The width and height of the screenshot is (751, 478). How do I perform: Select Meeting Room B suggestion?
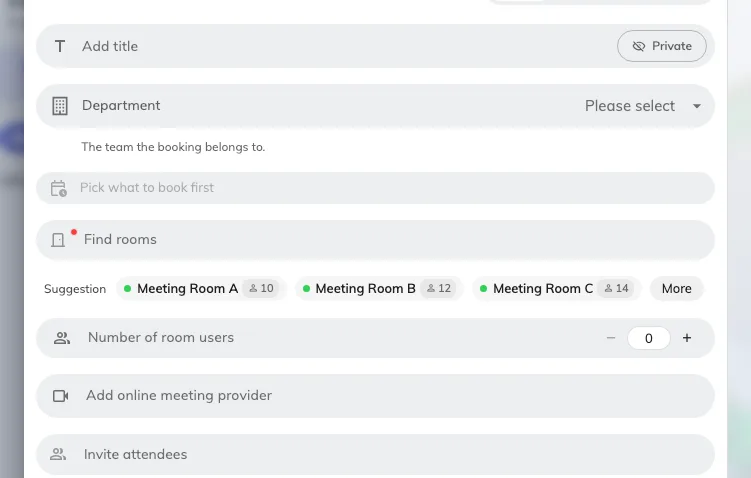coord(379,288)
